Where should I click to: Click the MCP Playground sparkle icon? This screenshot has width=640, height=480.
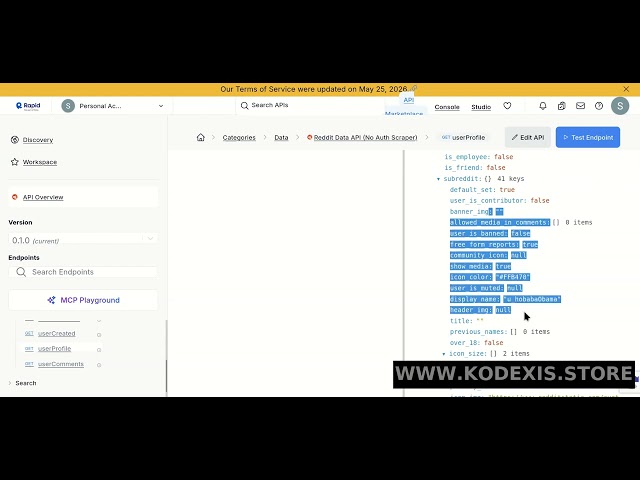[51, 300]
